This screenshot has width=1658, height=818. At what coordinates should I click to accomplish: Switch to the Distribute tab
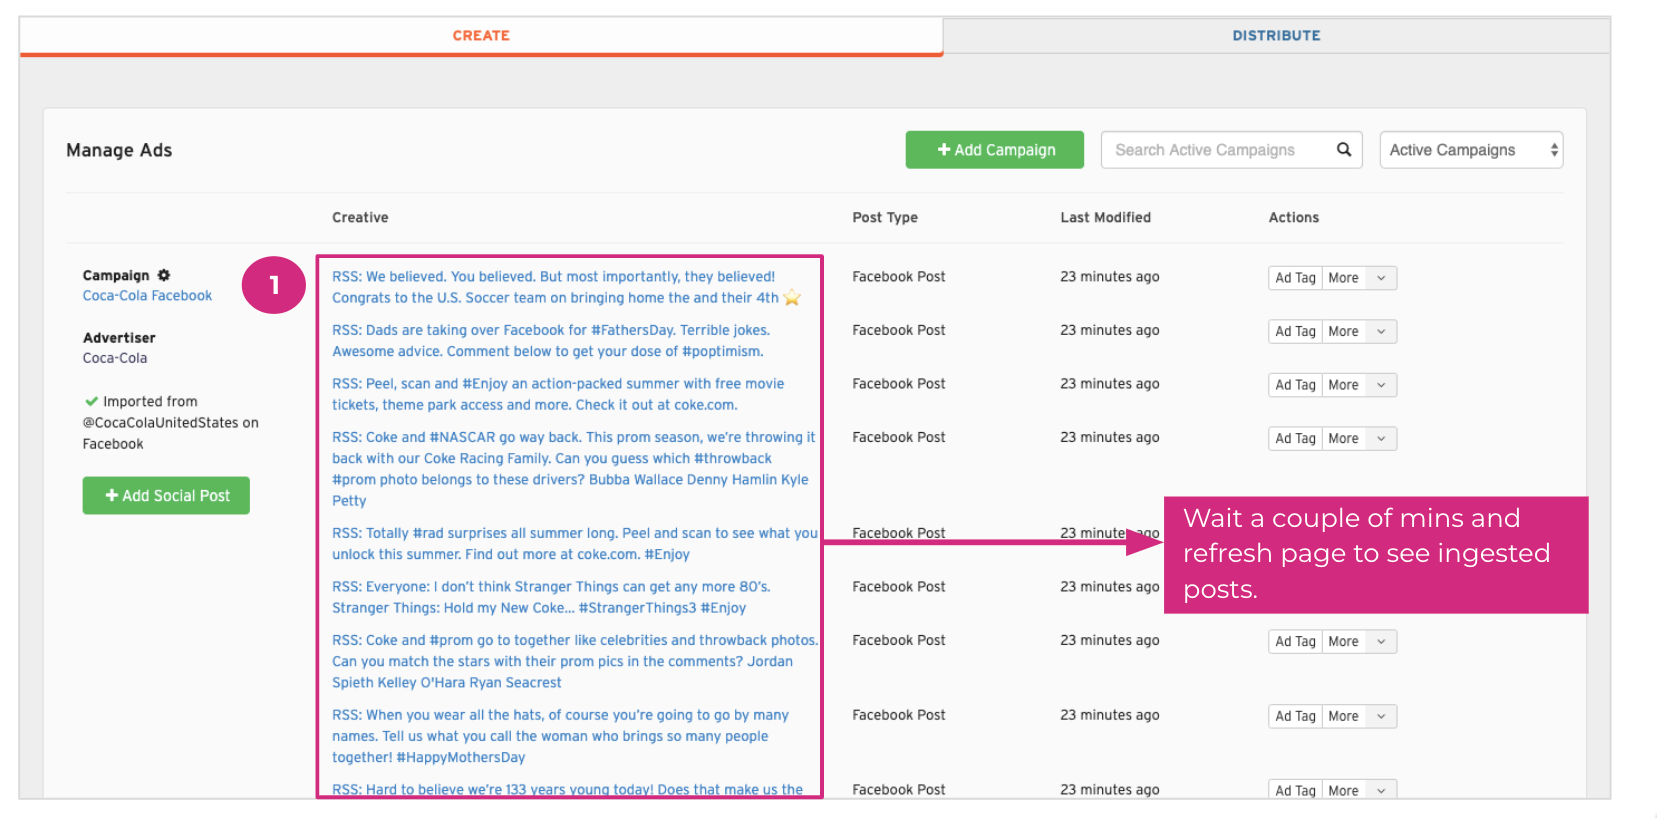pyautogui.click(x=1276, y=36)
